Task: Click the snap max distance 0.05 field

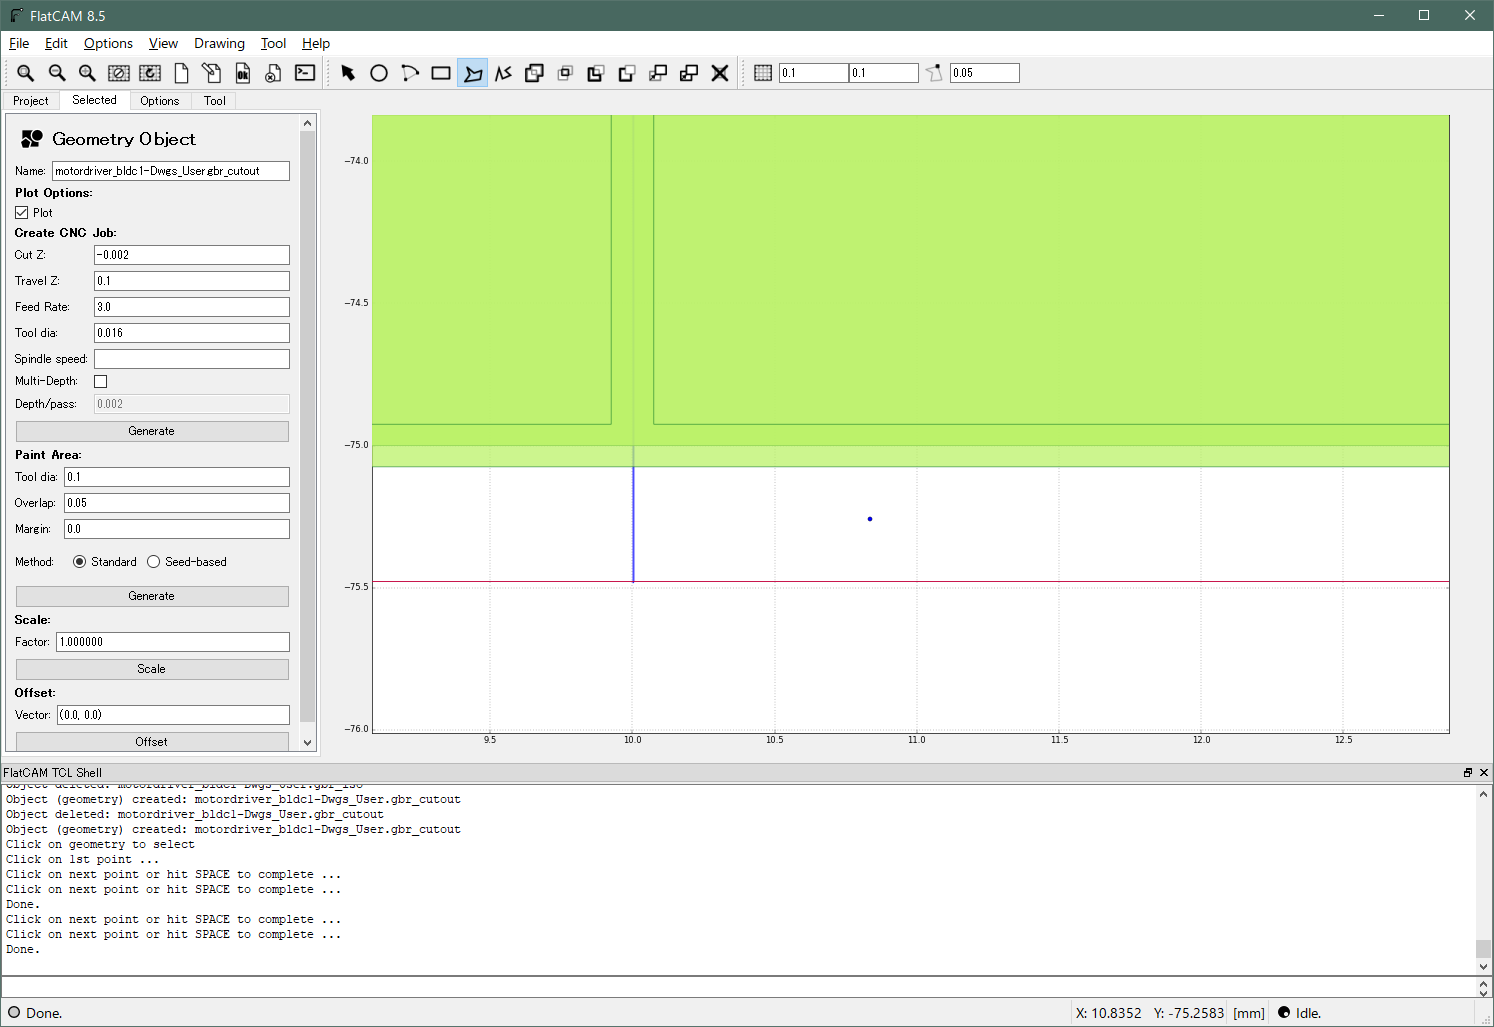Action: click(985, 73)
